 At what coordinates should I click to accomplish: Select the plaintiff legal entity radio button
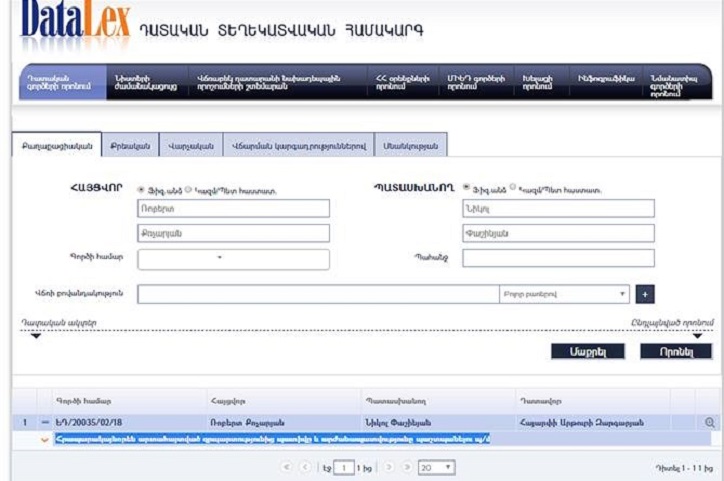point(189,188)
